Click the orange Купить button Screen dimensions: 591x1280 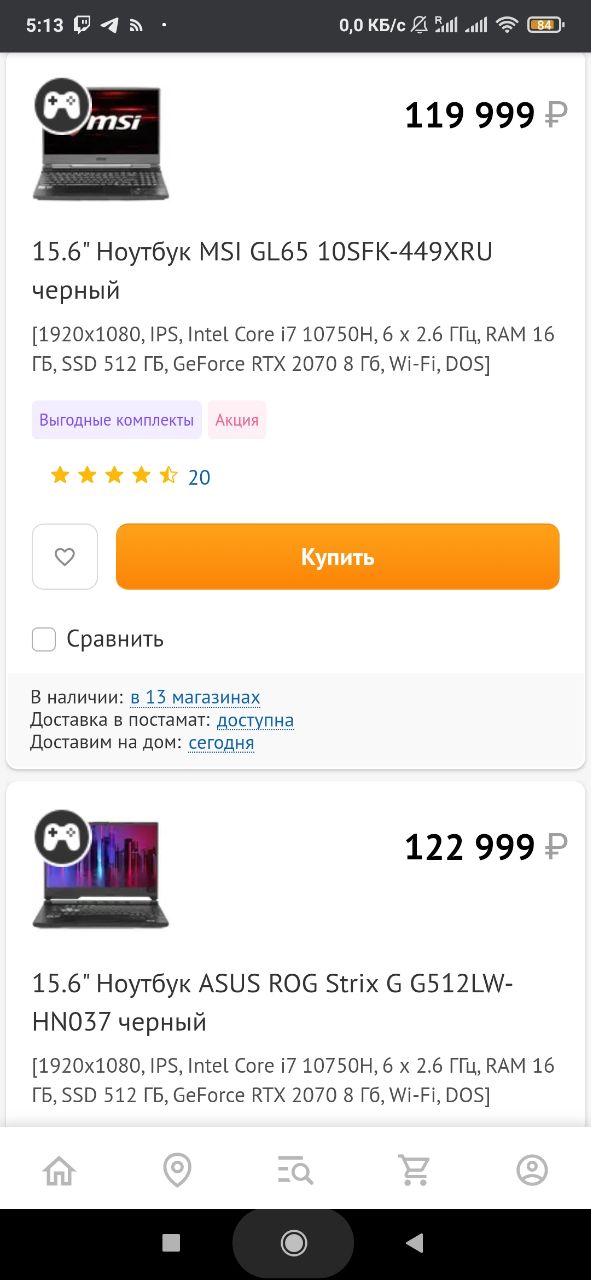point(338,557)
